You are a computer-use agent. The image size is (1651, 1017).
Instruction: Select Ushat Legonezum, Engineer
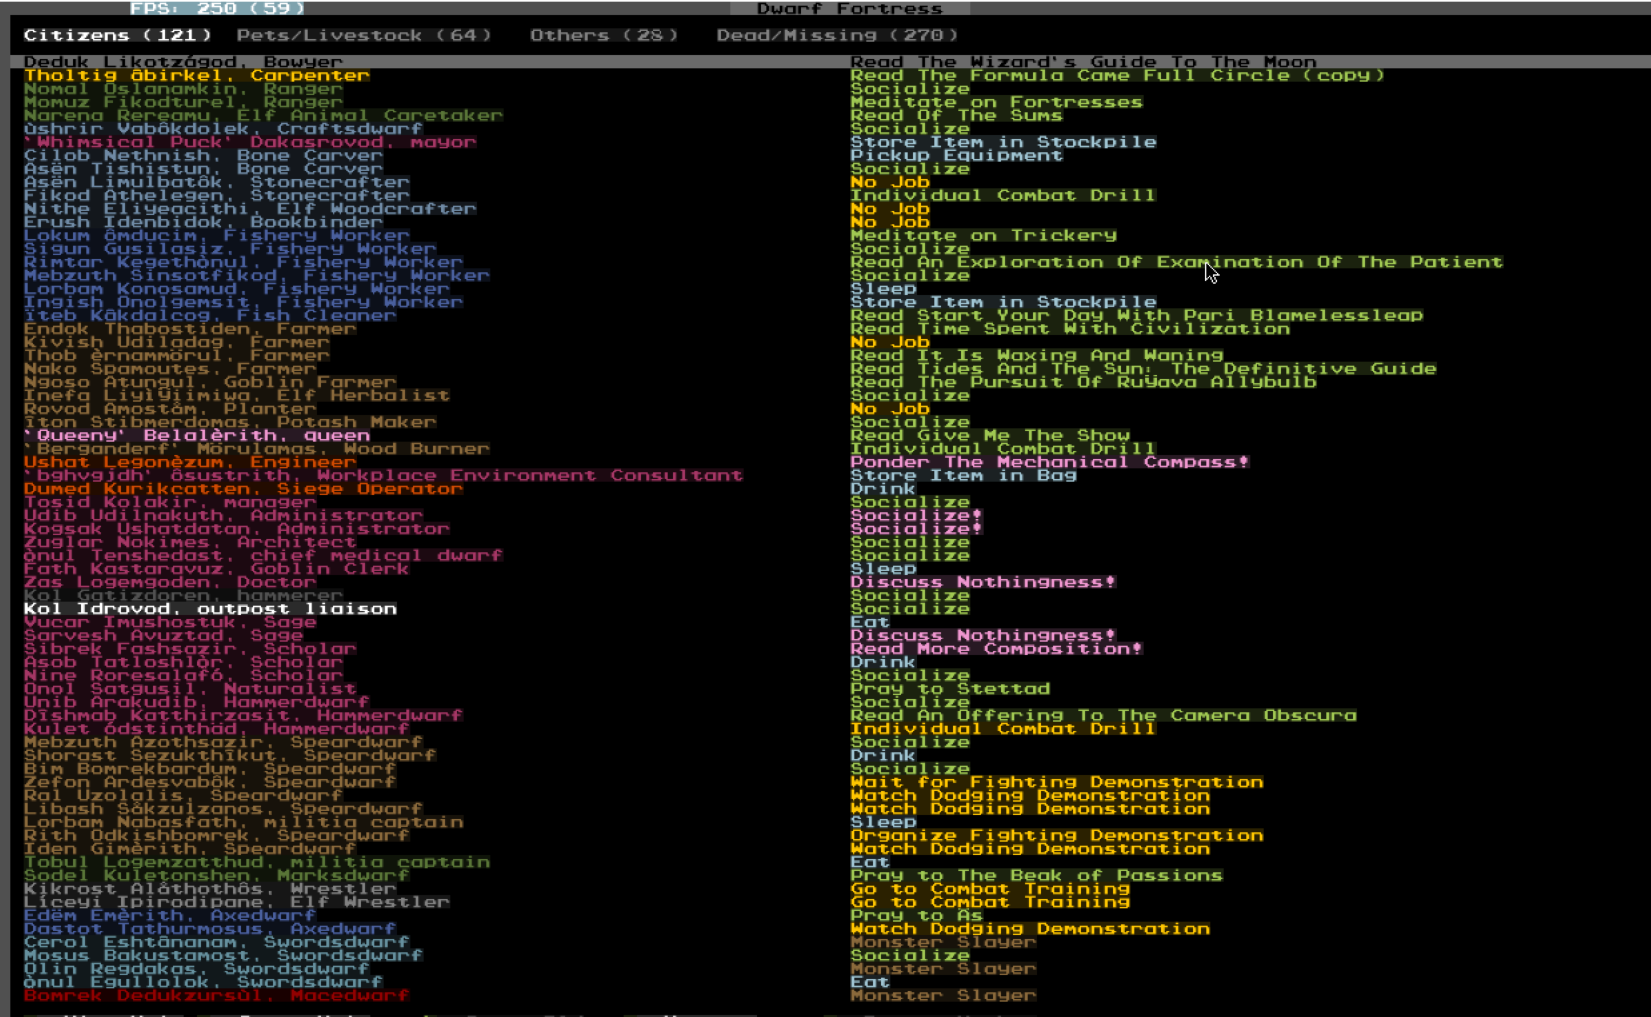coord(190,462)
